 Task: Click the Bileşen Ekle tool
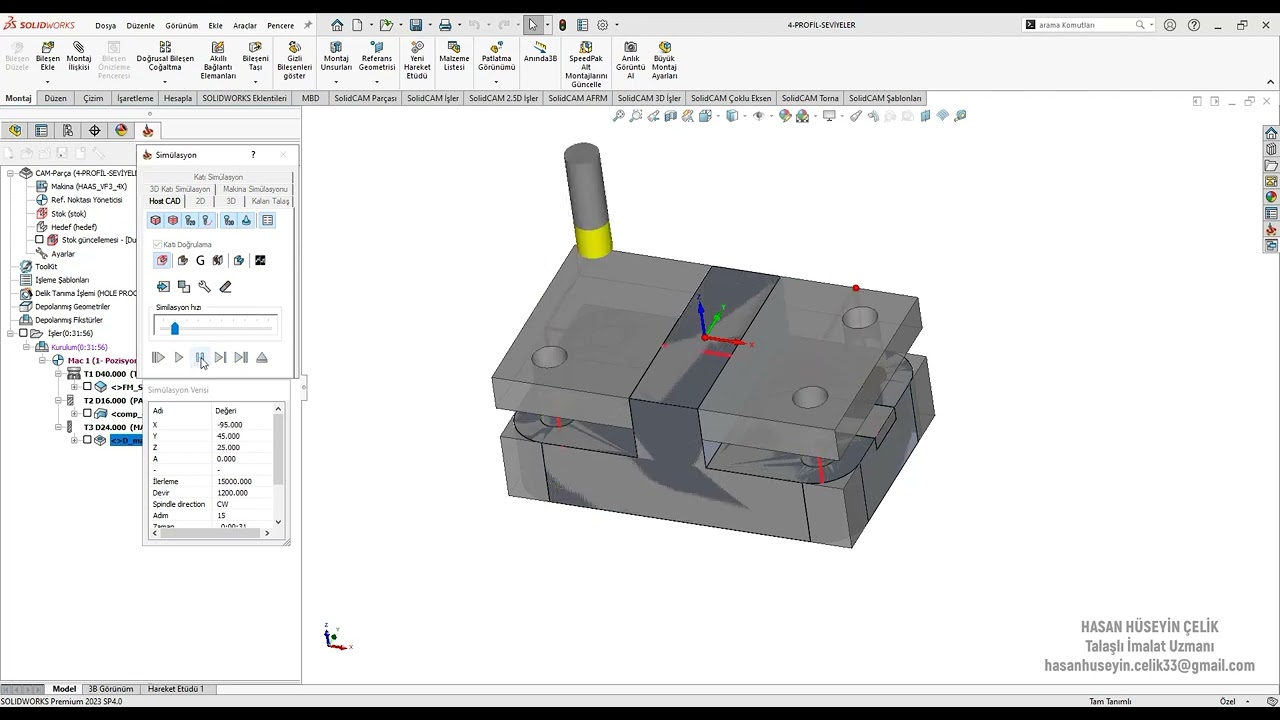(x=48, y=56)
